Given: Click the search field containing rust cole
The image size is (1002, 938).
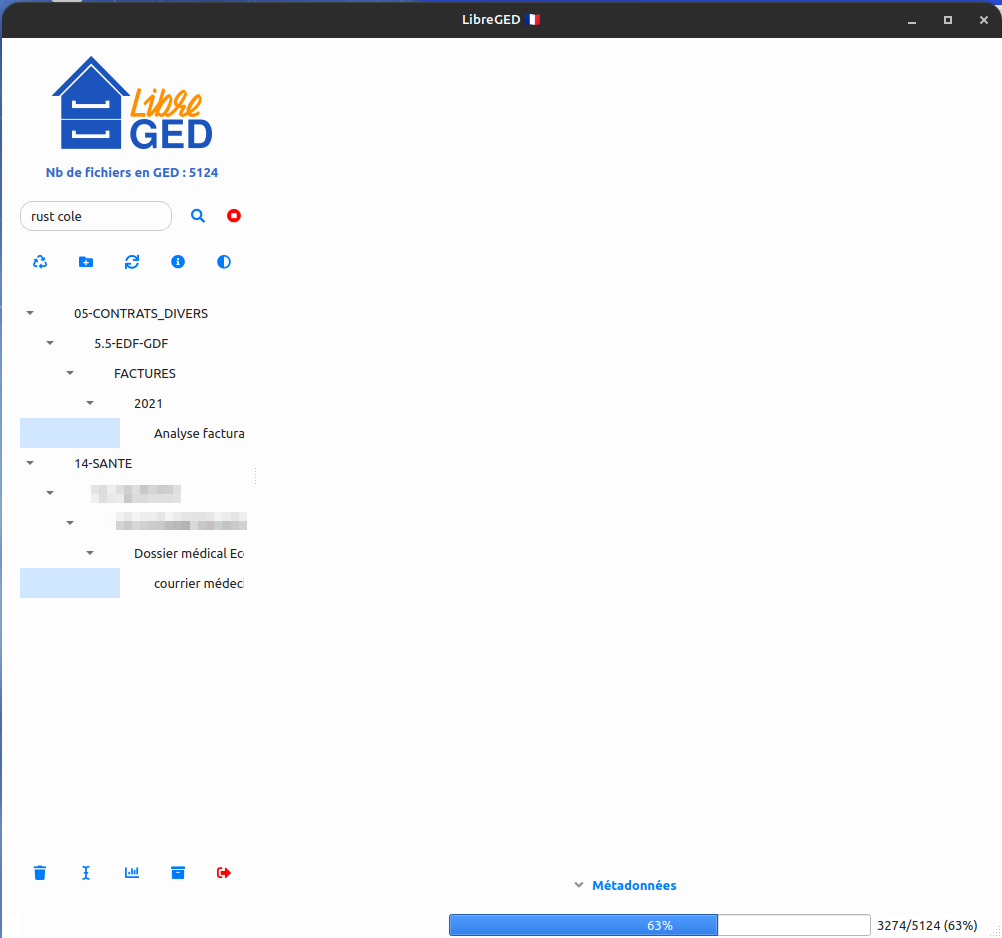Looking at the screenshot, I should (96, 216).
